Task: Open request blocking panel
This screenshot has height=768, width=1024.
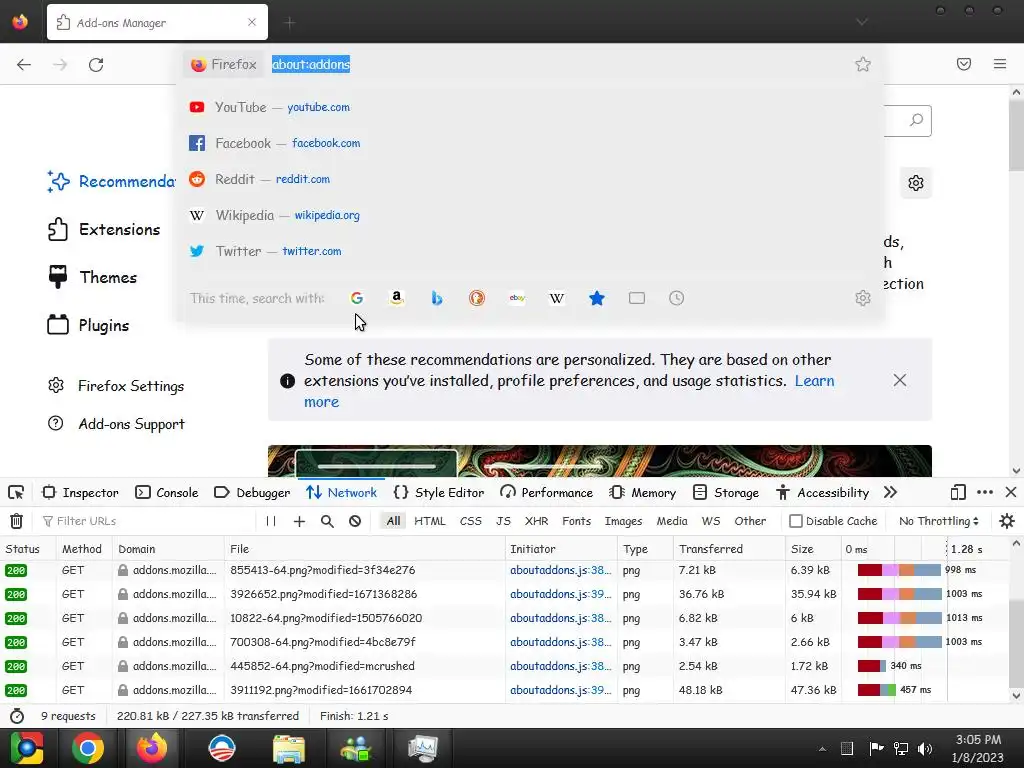Action: 355,521
